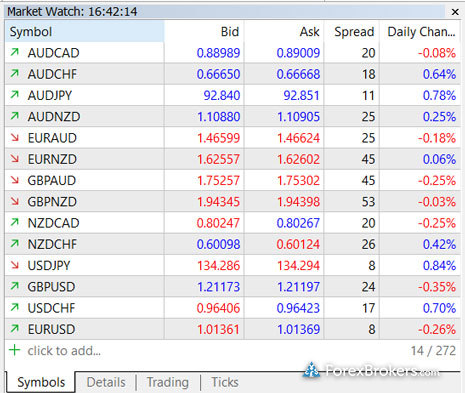
Task: Select the USDJPY symbol name
Action: [49, 266]
